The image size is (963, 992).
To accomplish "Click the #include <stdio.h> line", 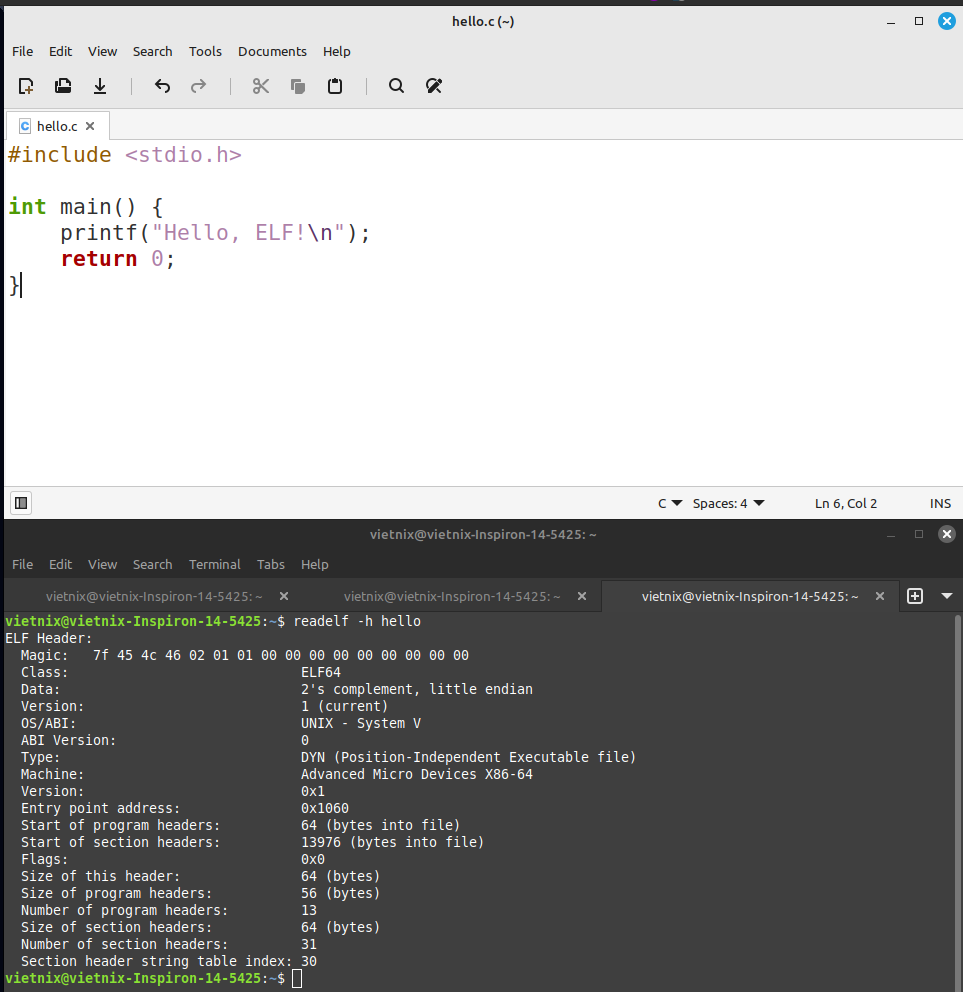I will pos(125,155).
